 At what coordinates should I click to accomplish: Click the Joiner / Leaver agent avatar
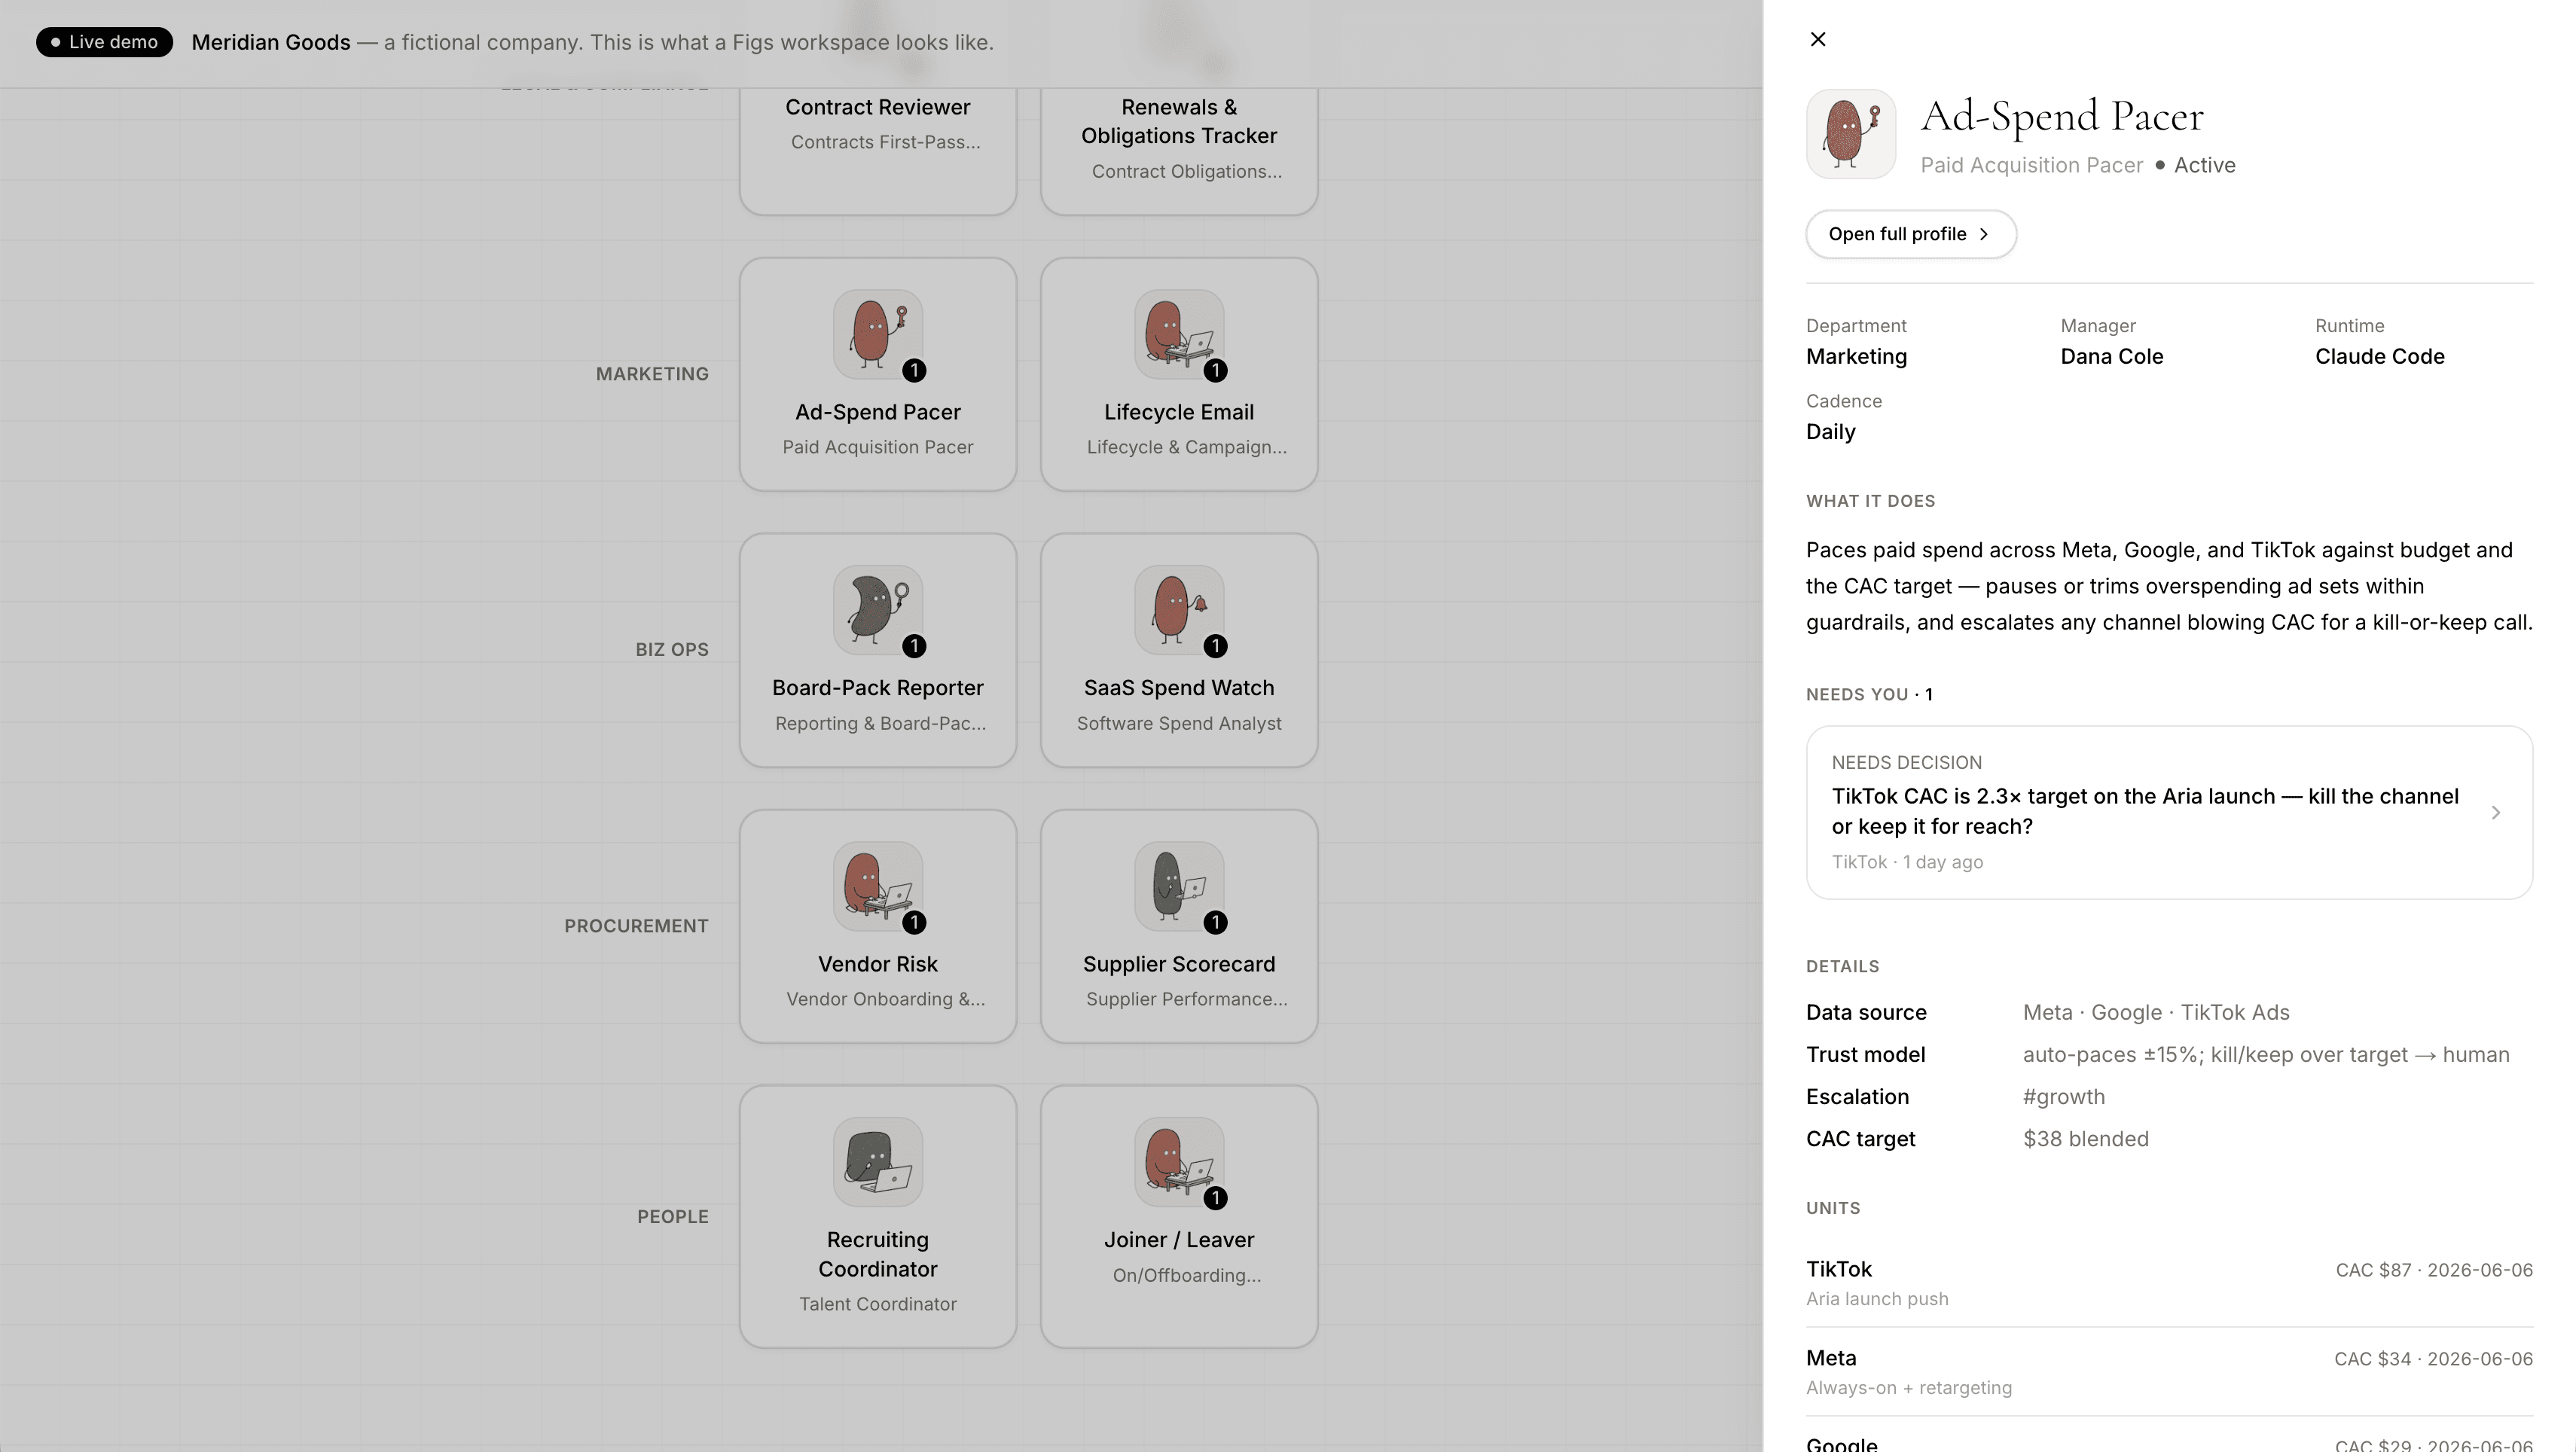1178,1162
